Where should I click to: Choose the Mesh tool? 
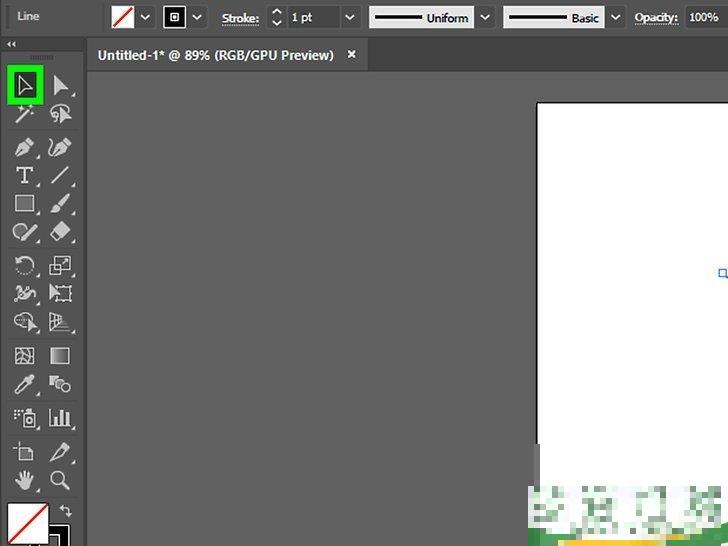24,356
